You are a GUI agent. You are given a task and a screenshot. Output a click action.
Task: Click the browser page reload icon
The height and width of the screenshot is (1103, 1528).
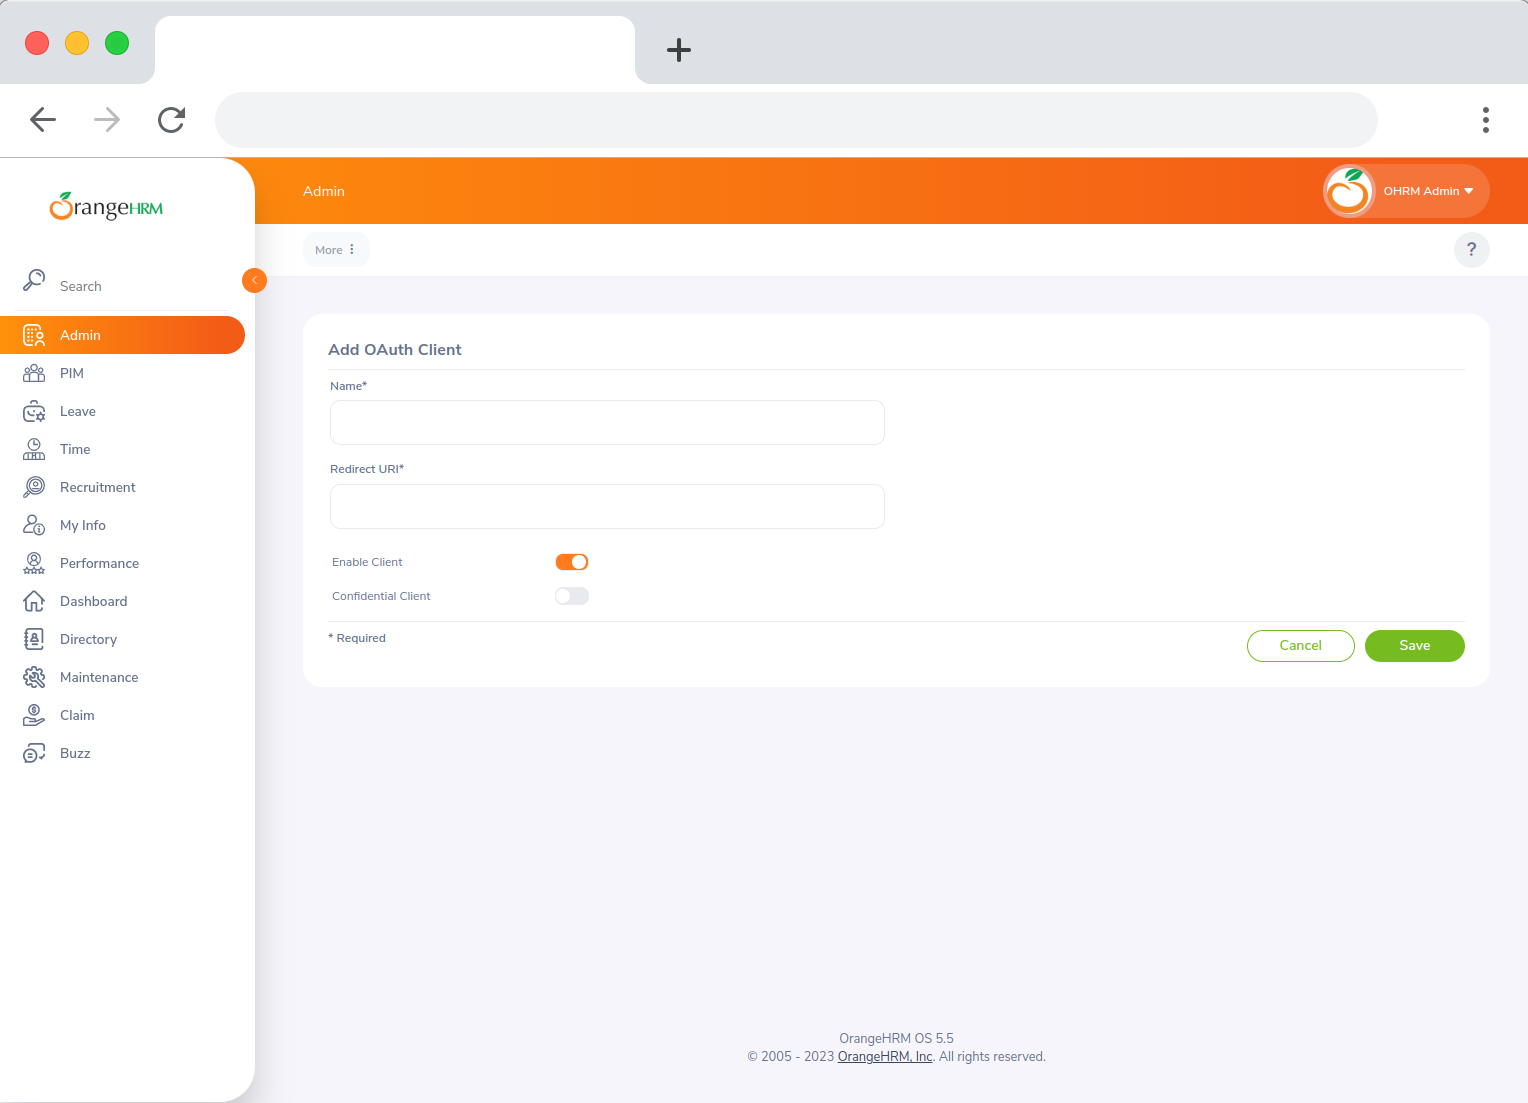click(171, 120)
